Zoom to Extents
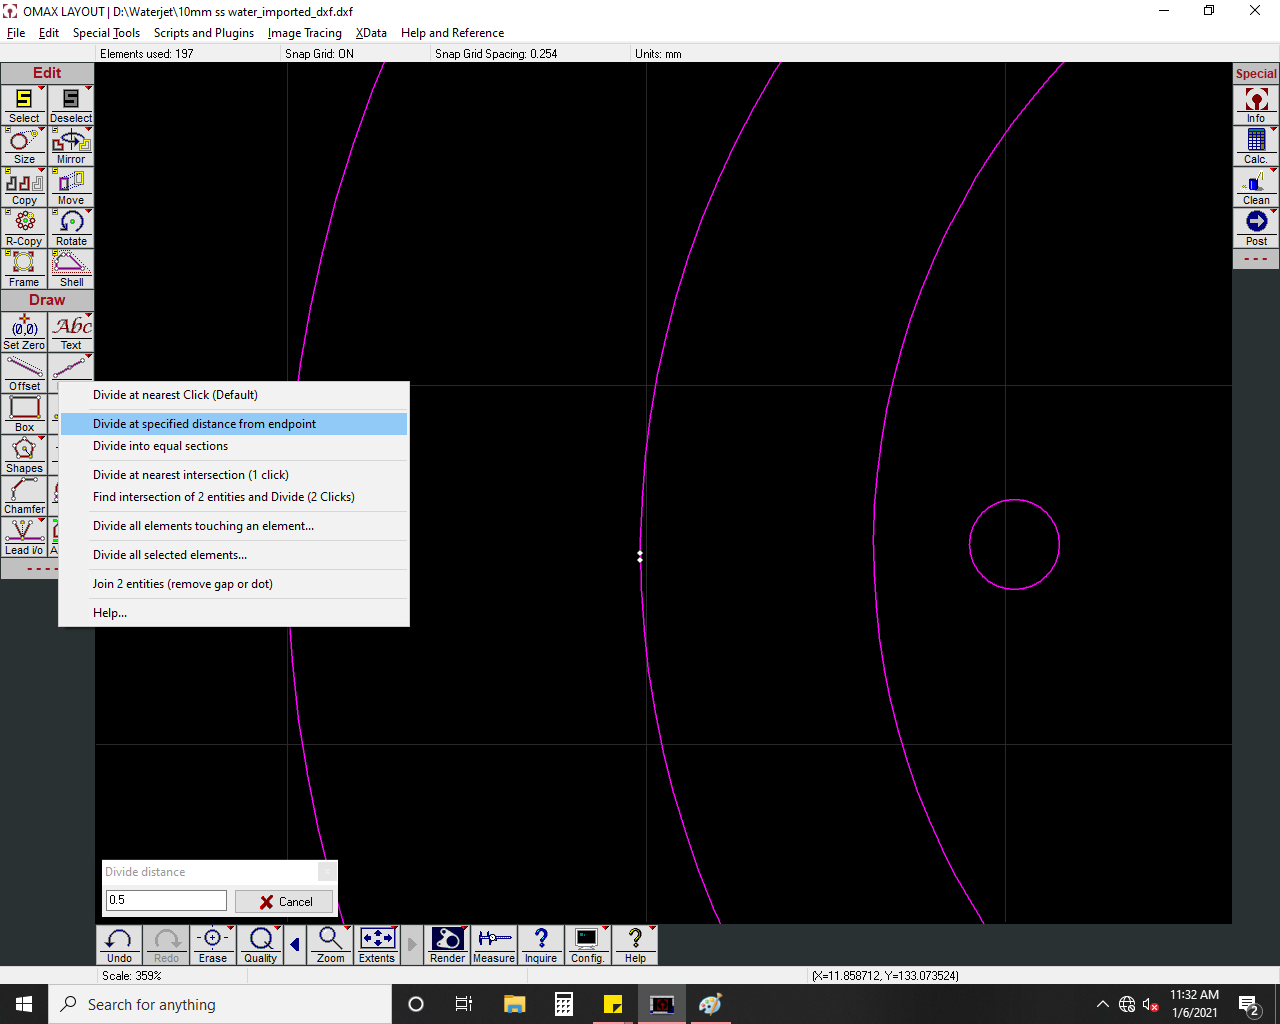This screenshot has height=1024, width=1280. pos(377,945)
